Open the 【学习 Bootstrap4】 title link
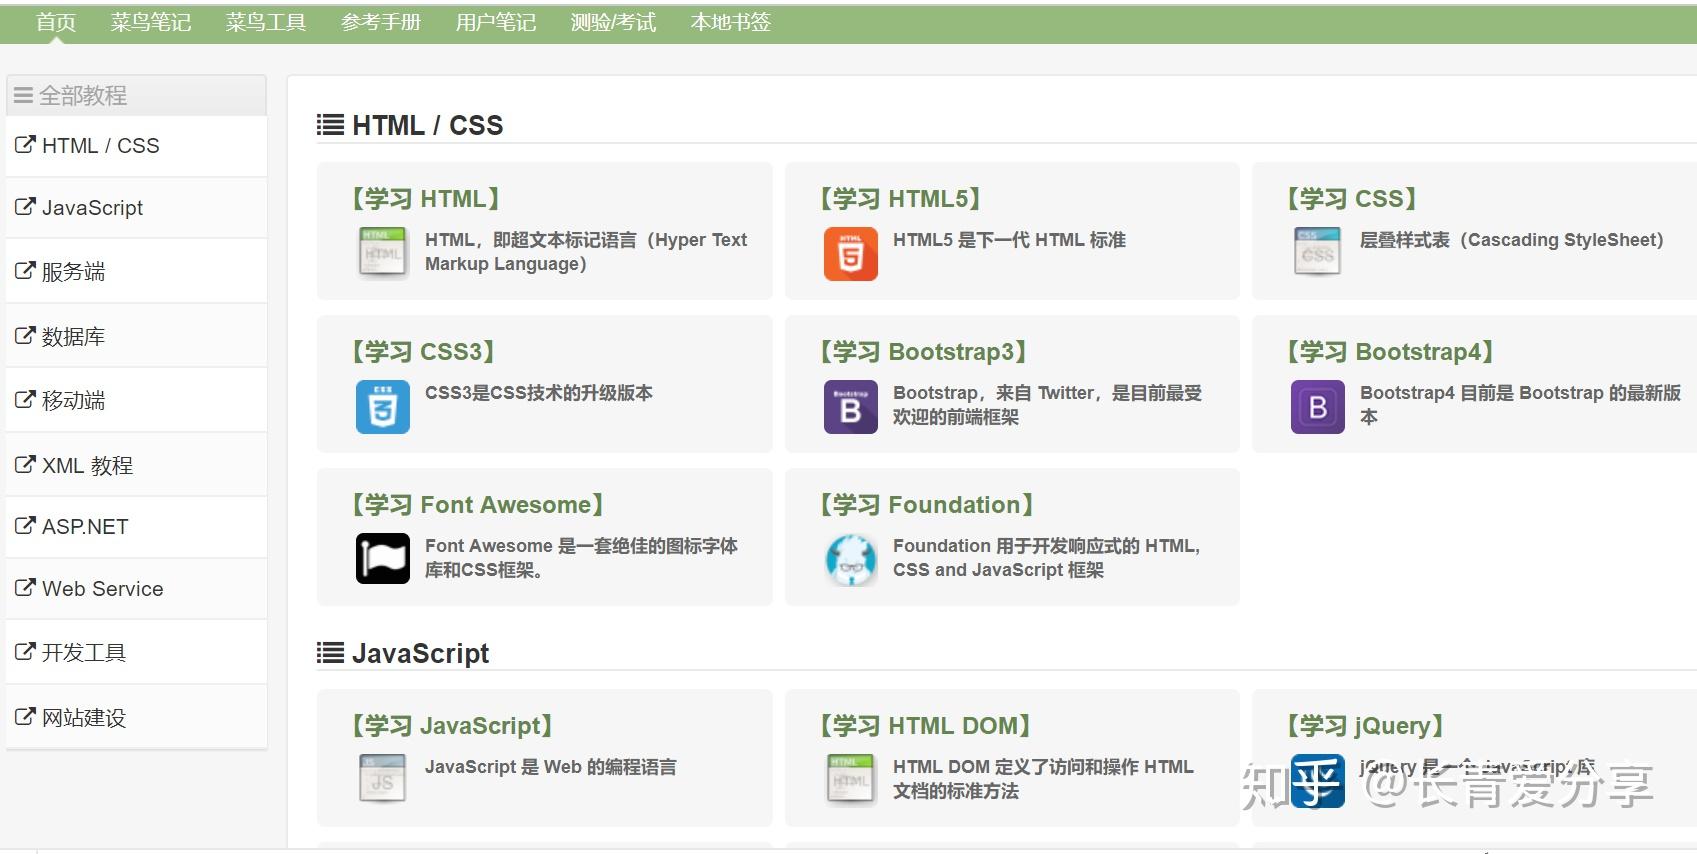Screen dimensions: 1697x854 [1390, 352]
